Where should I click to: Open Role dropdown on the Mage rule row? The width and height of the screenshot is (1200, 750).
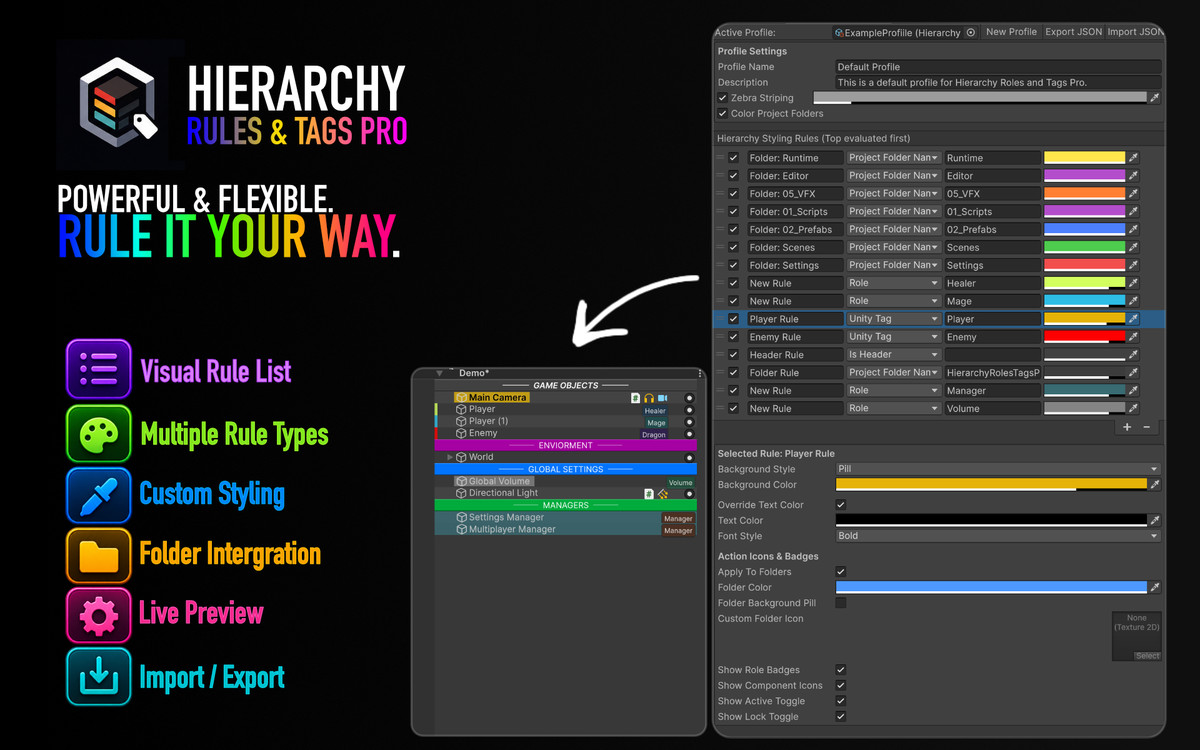[893, 301]
